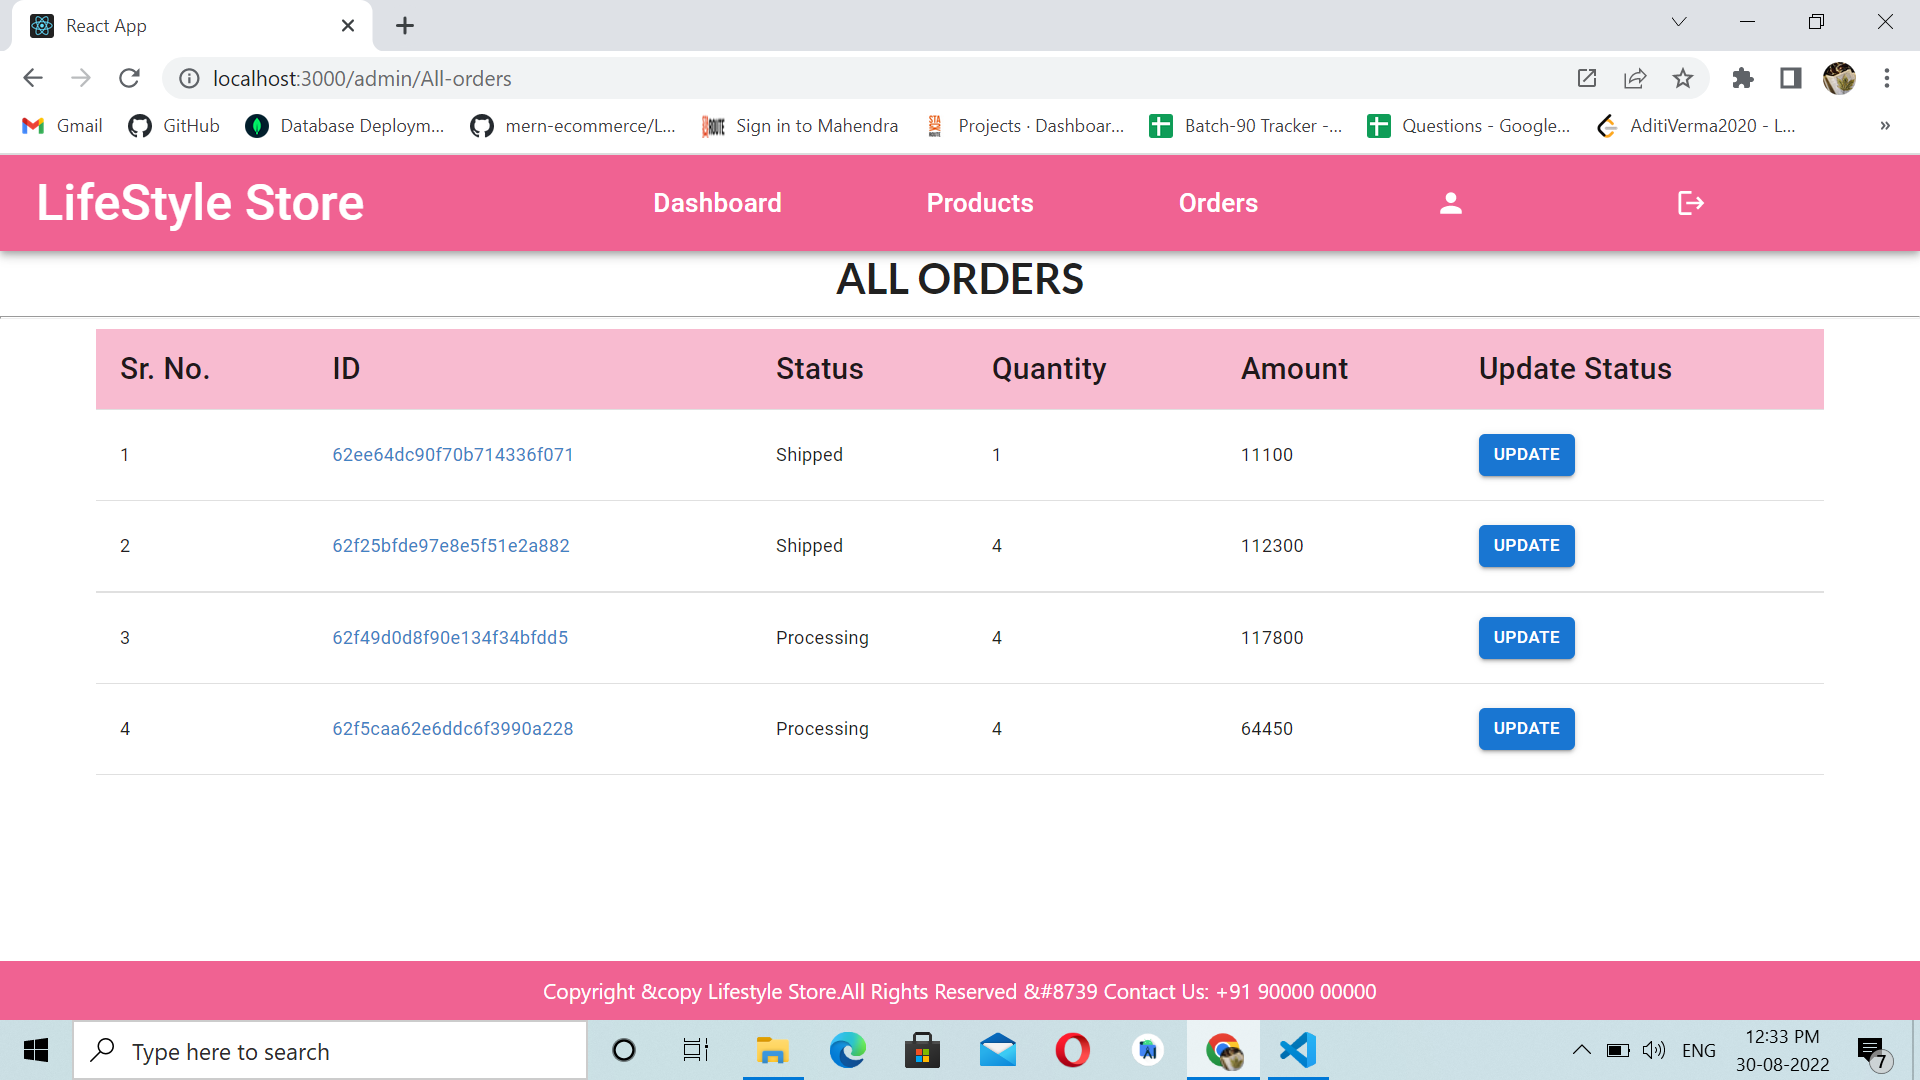The width and height of the screenshot is (1920, 1080).
Task: Open Microsoft Edge from the taskbar
Action: [x=848, y=1050]
